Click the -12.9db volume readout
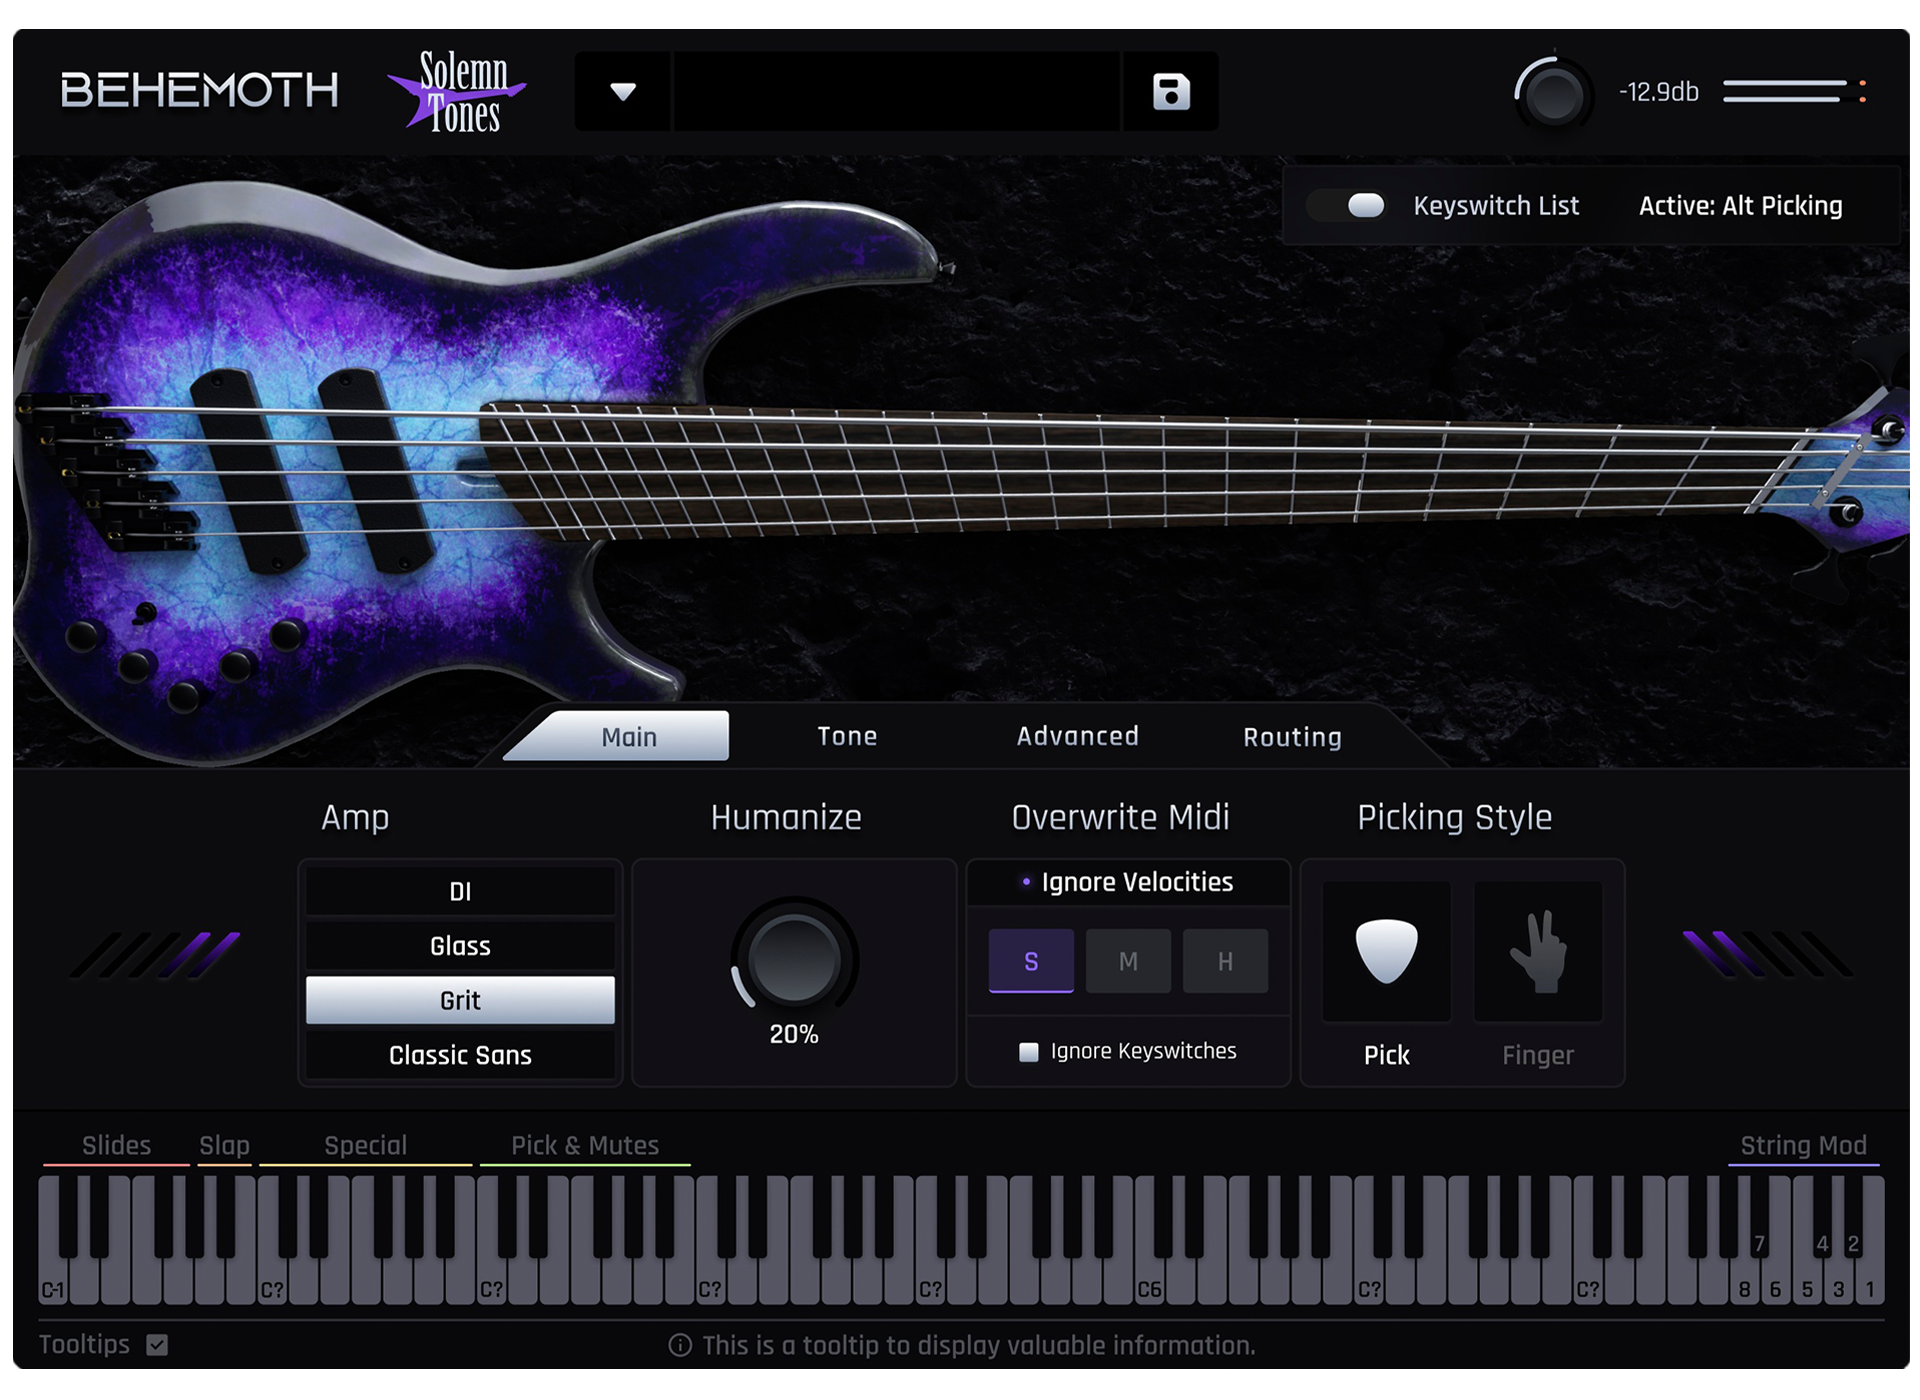Image resolution: width=1920 pixels, height=1400 pixels. [1659, 92]
